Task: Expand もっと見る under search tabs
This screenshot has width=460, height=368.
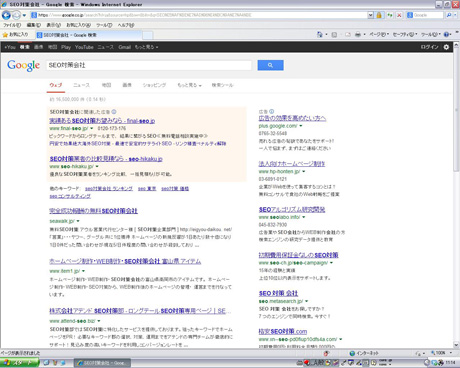Action: tap(189, 85)
